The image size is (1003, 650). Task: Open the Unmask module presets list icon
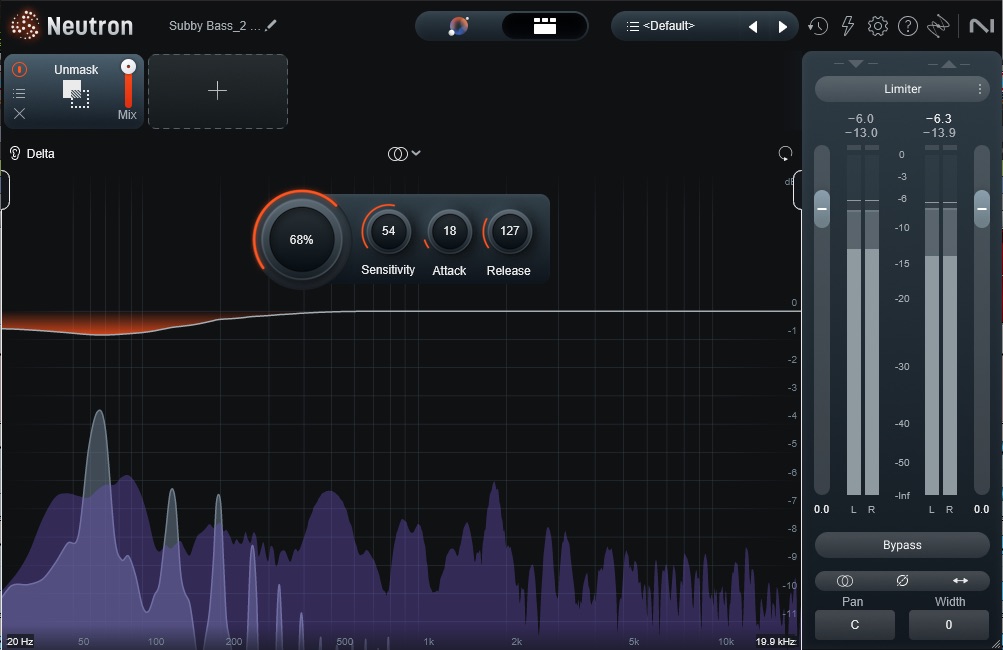(x=20, y=93)
